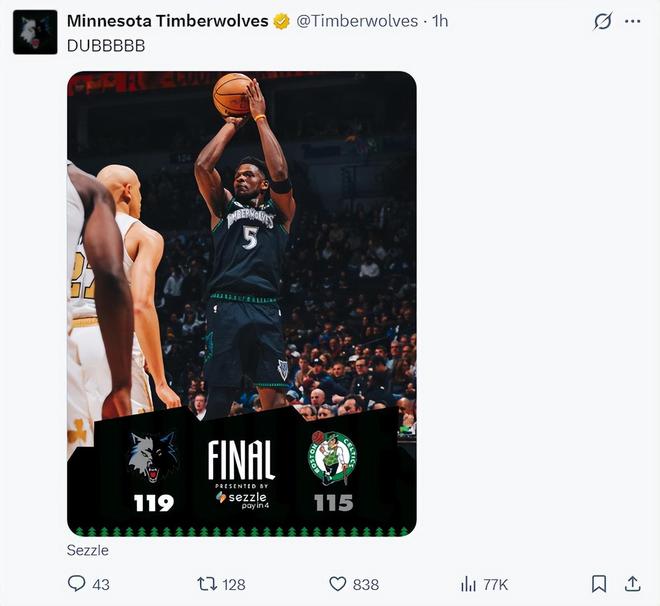
Task: Click the 77K views count
Action: coord(496,584)
